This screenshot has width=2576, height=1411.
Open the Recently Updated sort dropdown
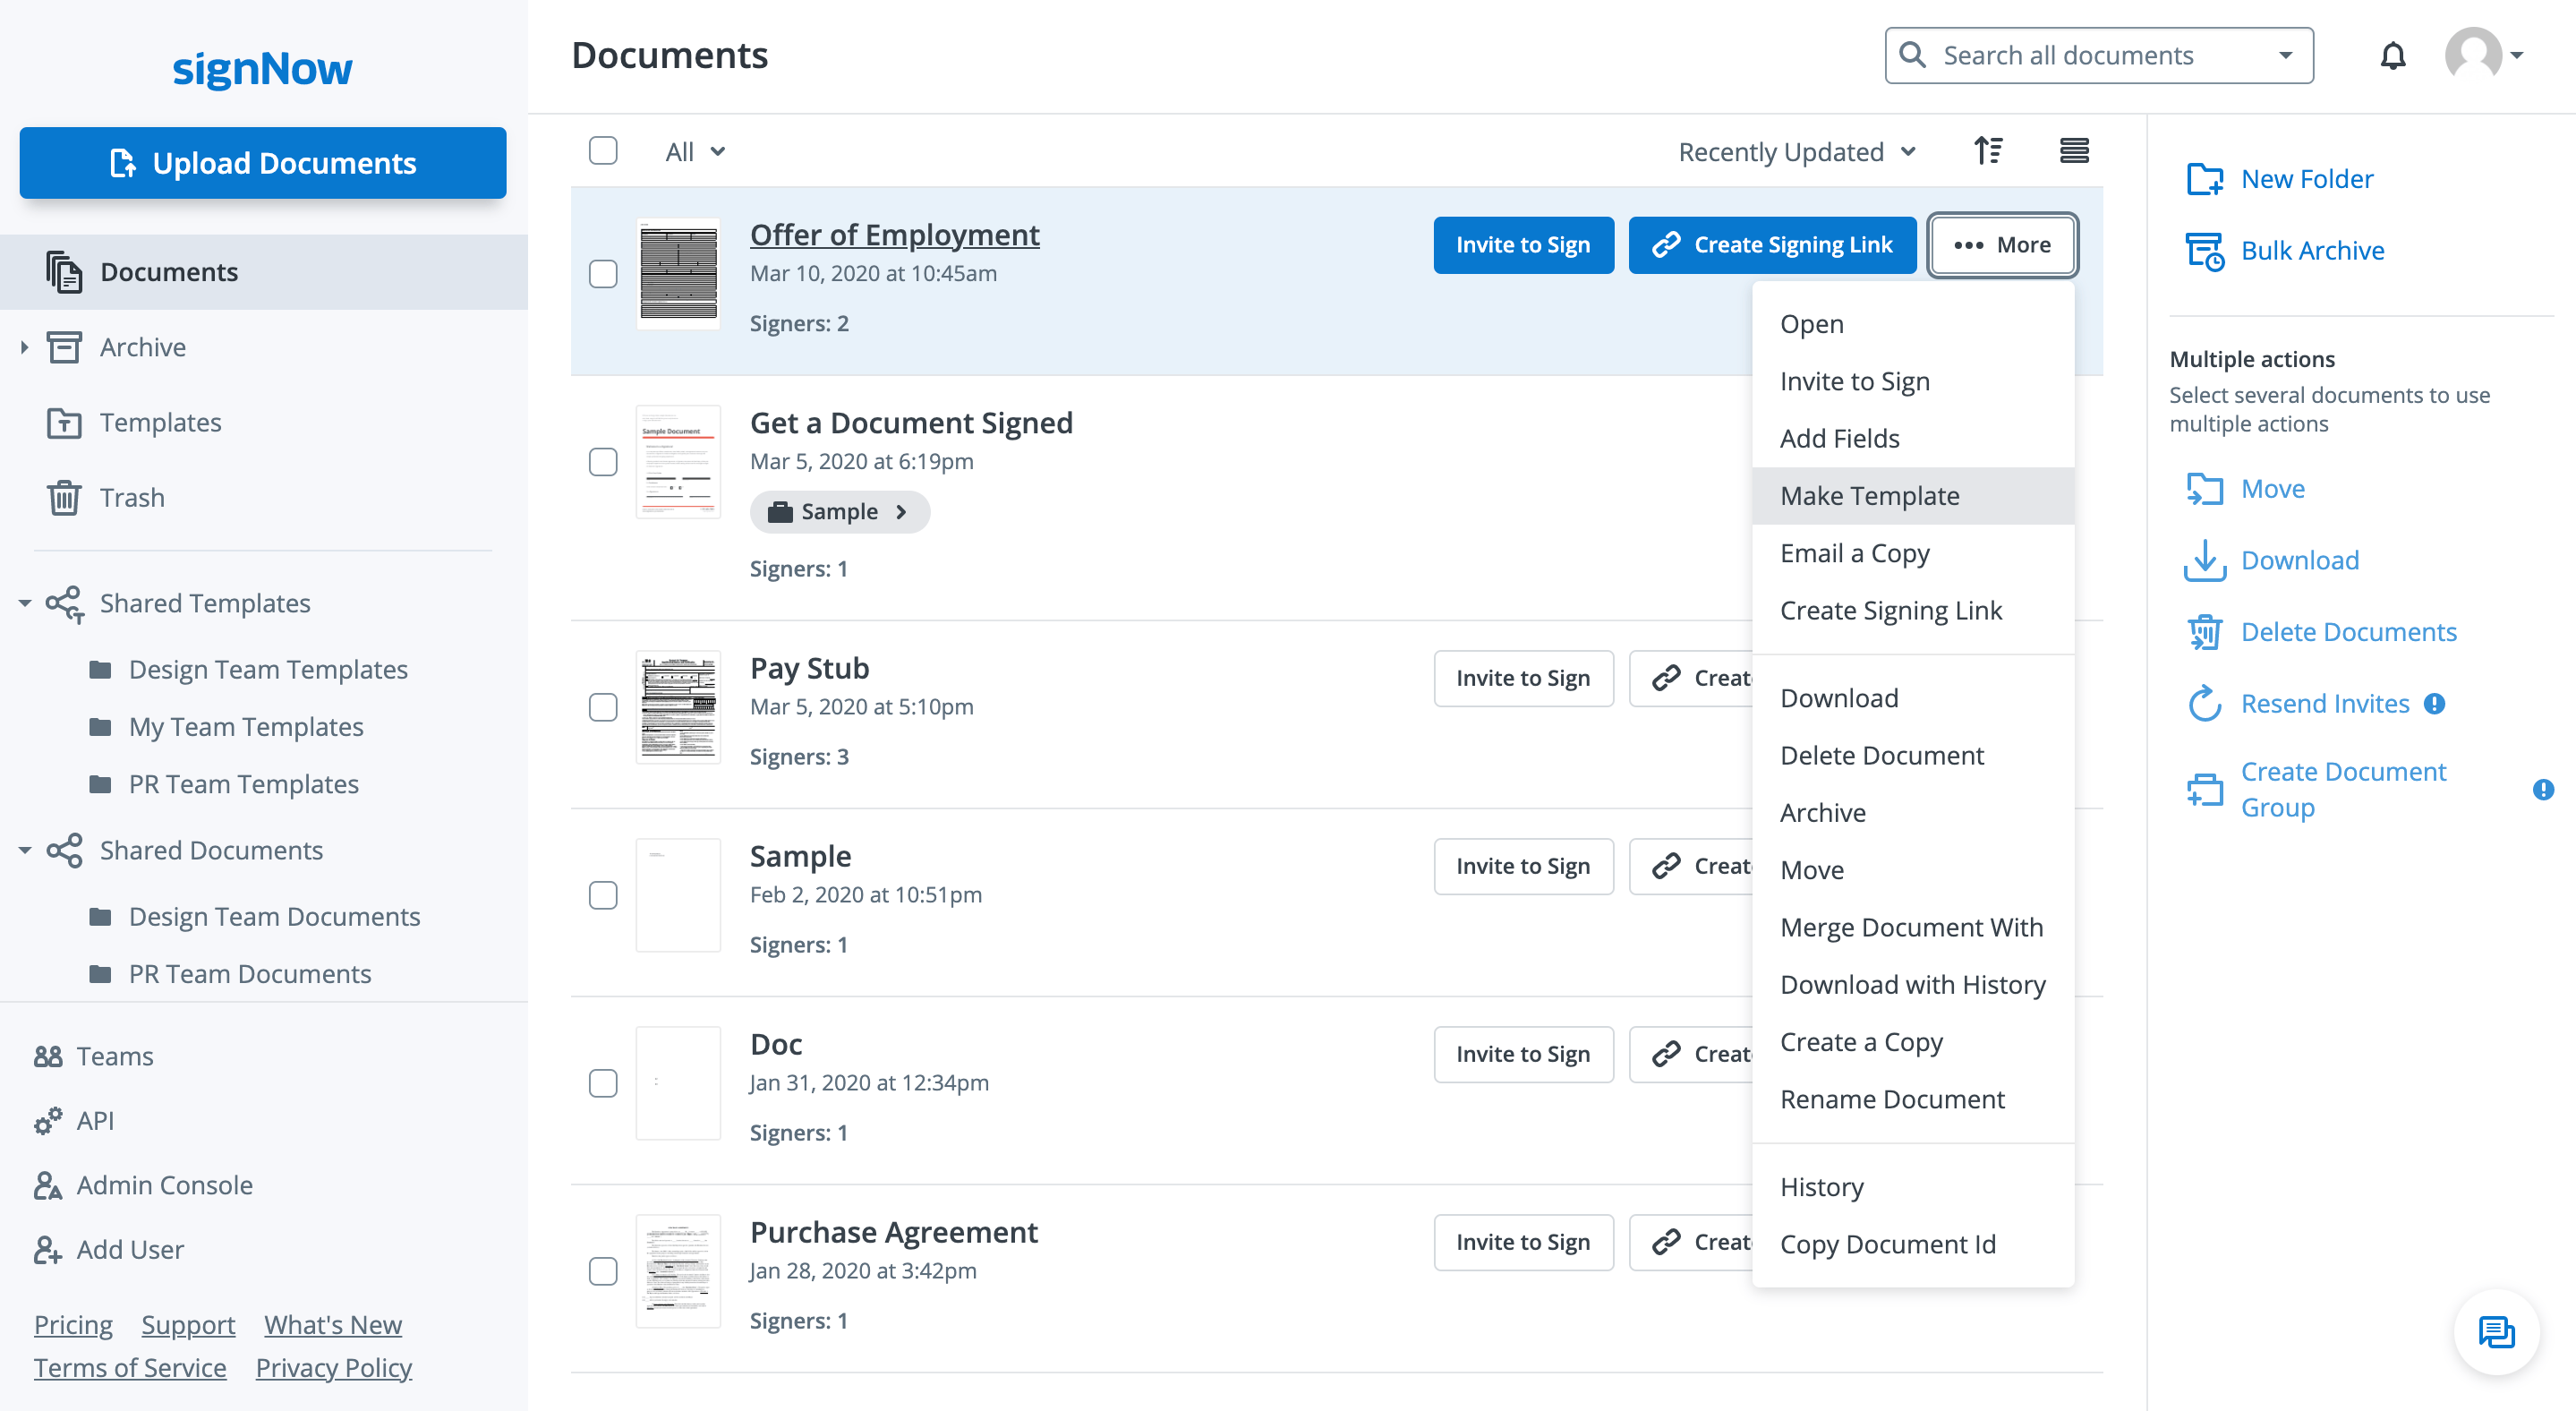click(x=1796, y=152)
